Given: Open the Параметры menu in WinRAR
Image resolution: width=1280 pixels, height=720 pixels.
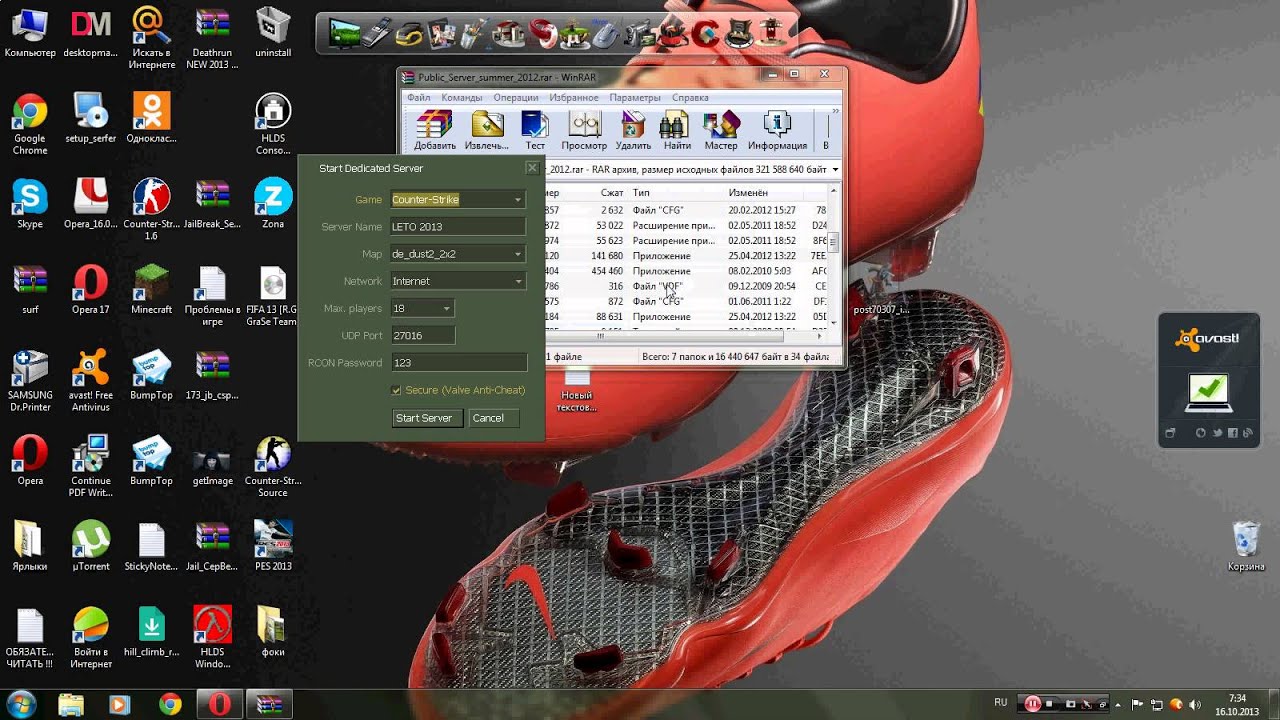Looking at the screenshot, I should 635,97.
